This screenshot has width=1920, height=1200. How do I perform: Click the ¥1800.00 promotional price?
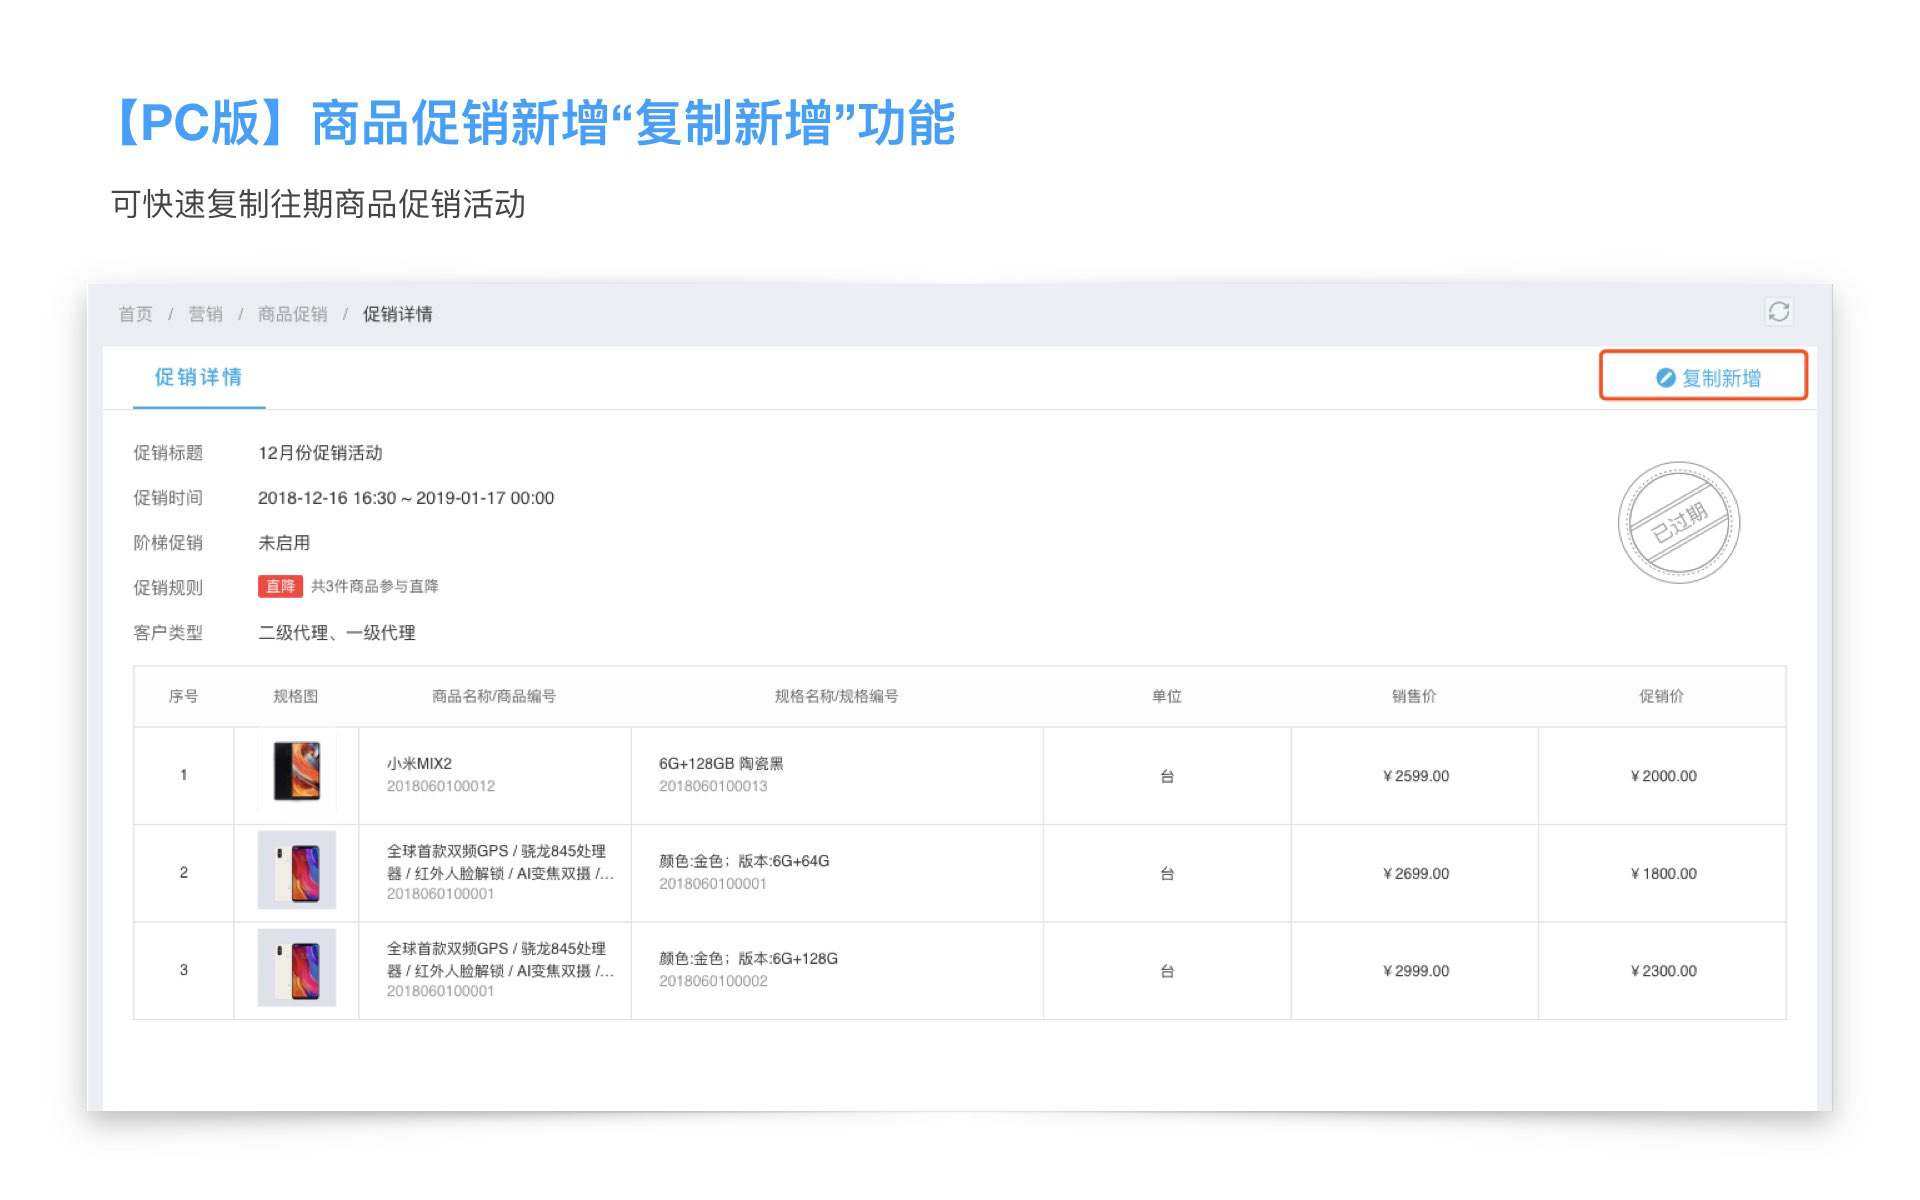(x=1663, y=873)
